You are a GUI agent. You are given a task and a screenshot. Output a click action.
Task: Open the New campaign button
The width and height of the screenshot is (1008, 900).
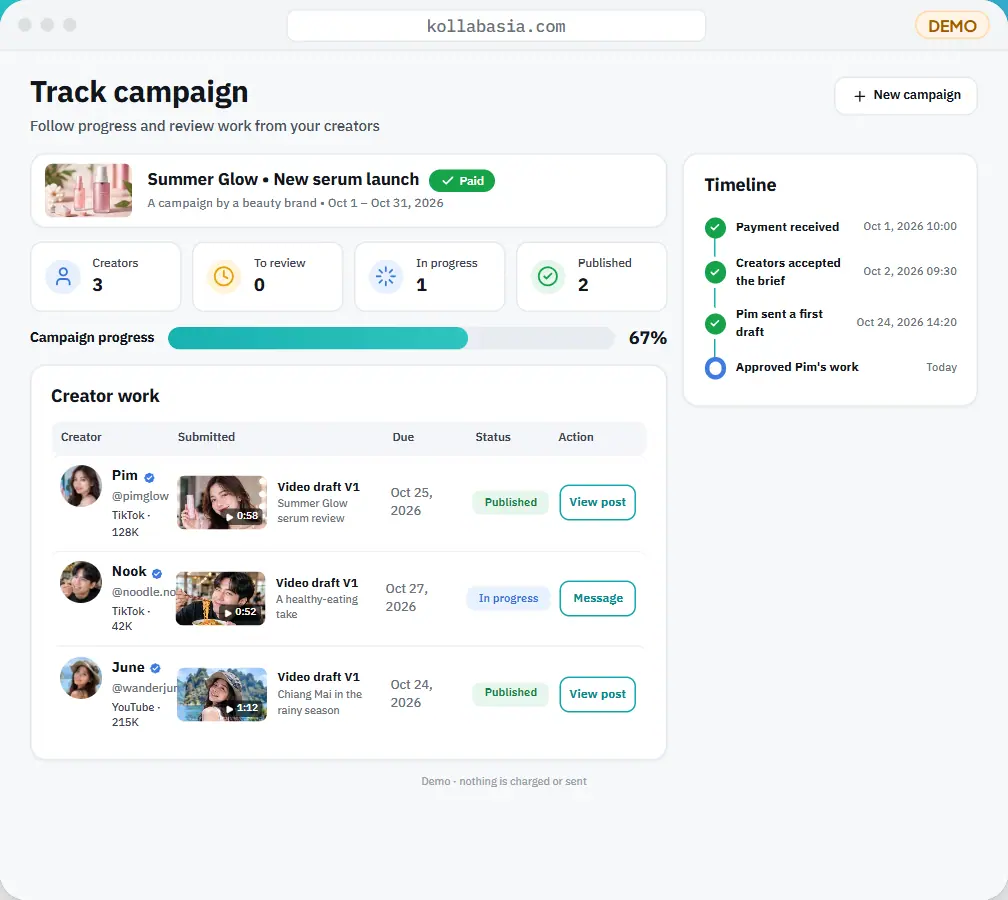pyautogui.click(x=906, y=96)
